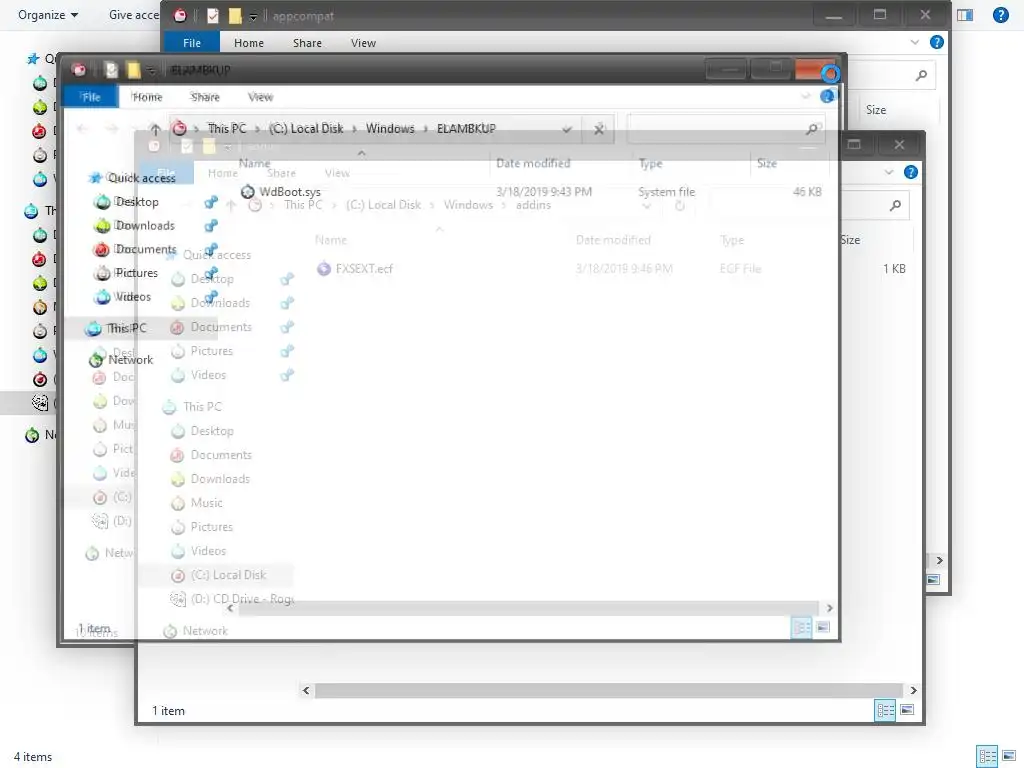
Task: Click the help icon in the ELAMBKUP window
Action: click(x=827, y=97)
